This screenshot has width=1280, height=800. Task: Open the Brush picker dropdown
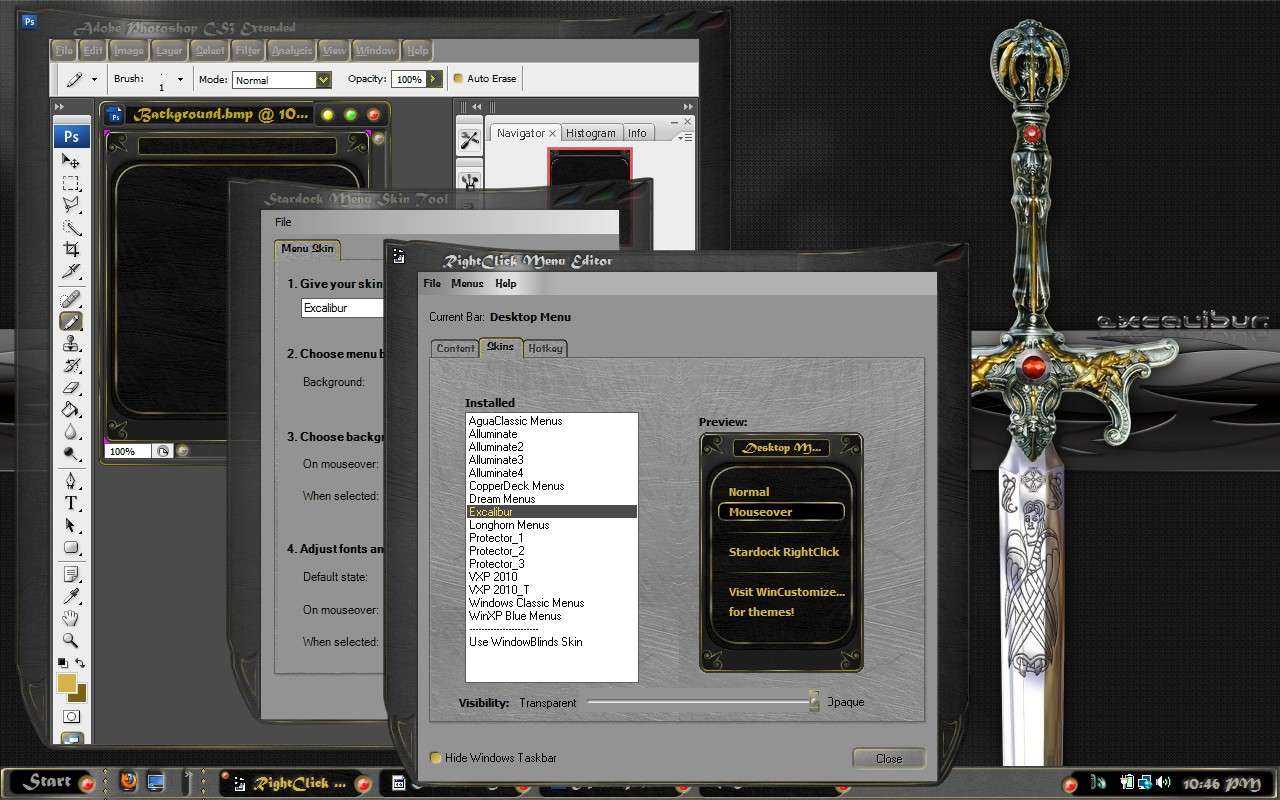pos(180,79)
